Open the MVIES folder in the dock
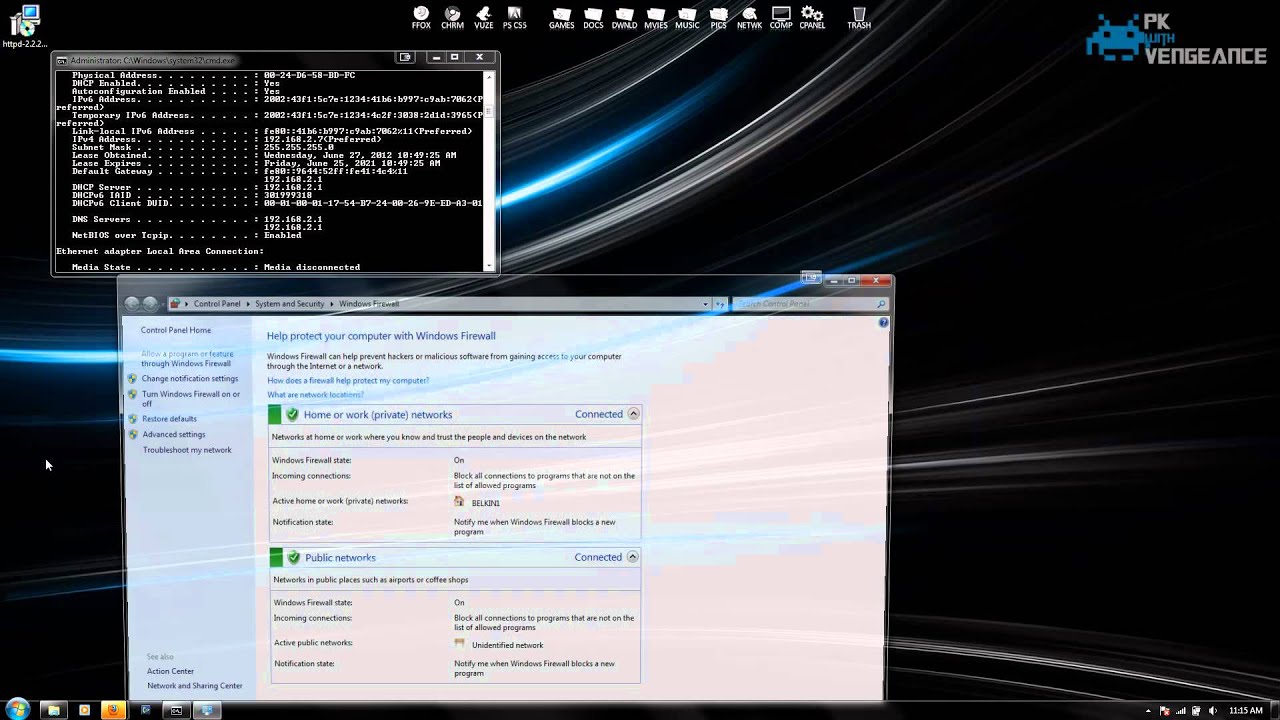This screenshot has width=1280, height=720. point(656,18)
